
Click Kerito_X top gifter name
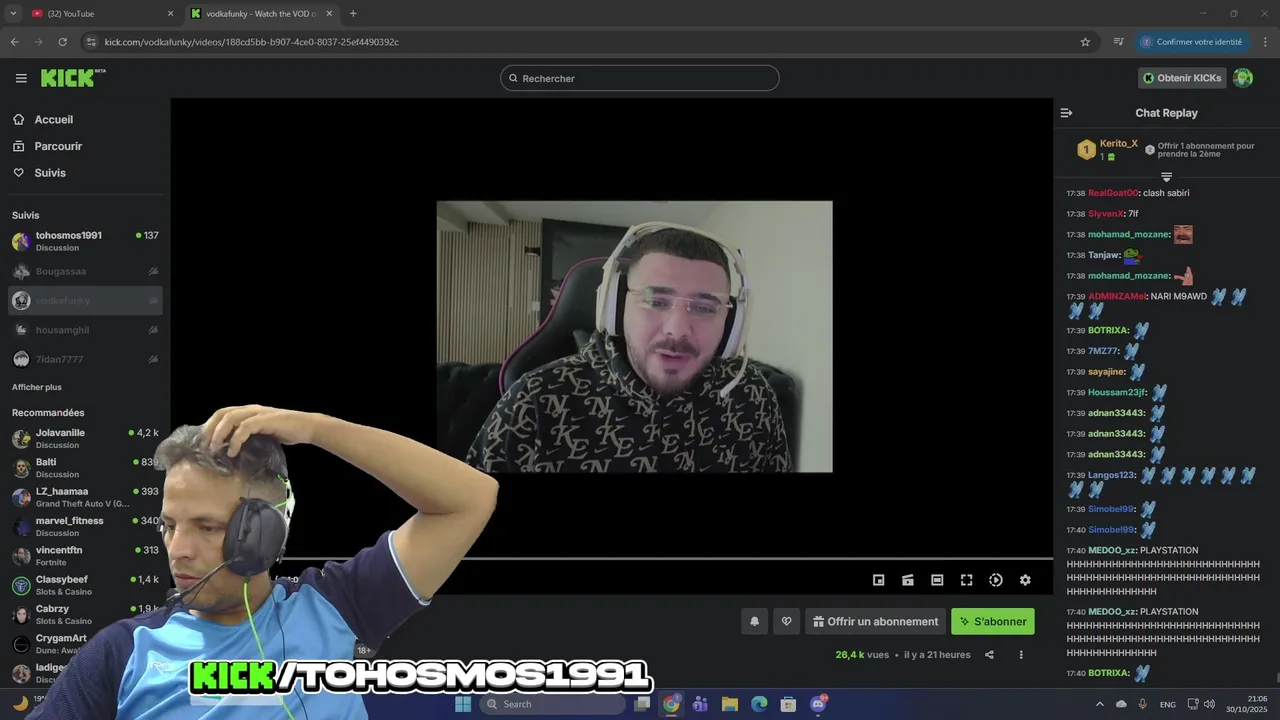[x=1119, y=144]
